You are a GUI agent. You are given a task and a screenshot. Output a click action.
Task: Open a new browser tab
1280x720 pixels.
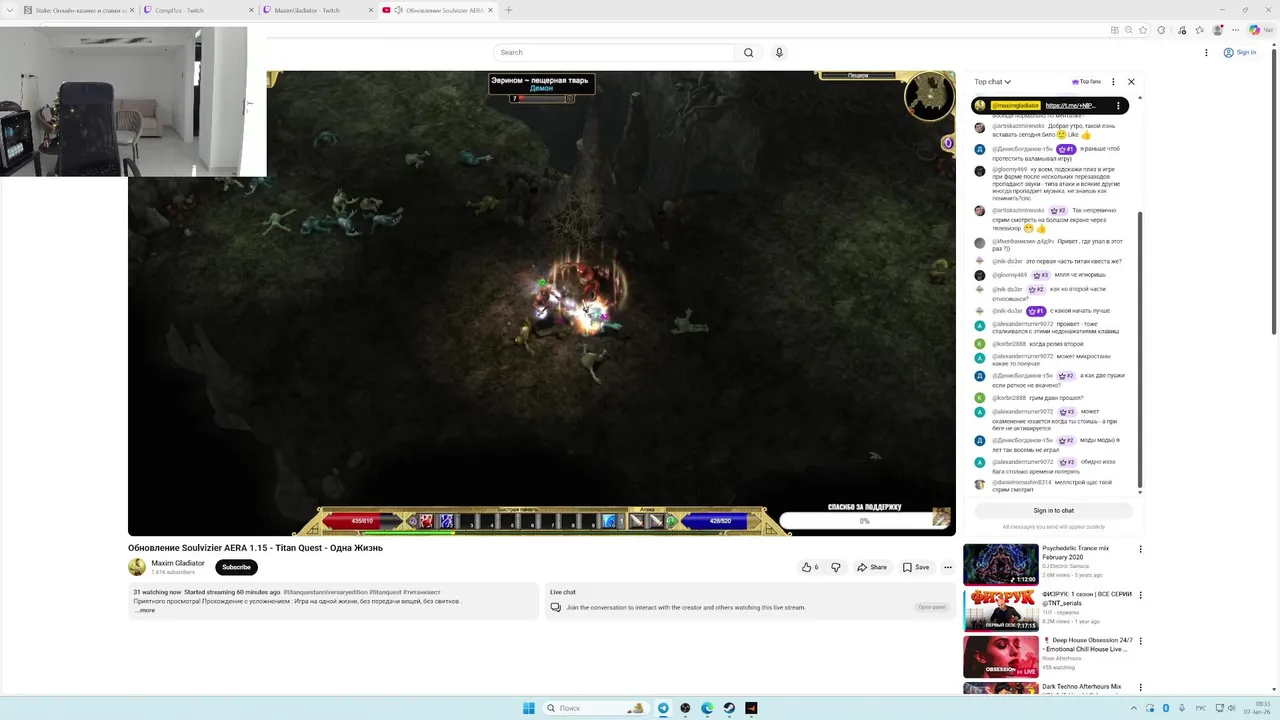tap(508, 10)
